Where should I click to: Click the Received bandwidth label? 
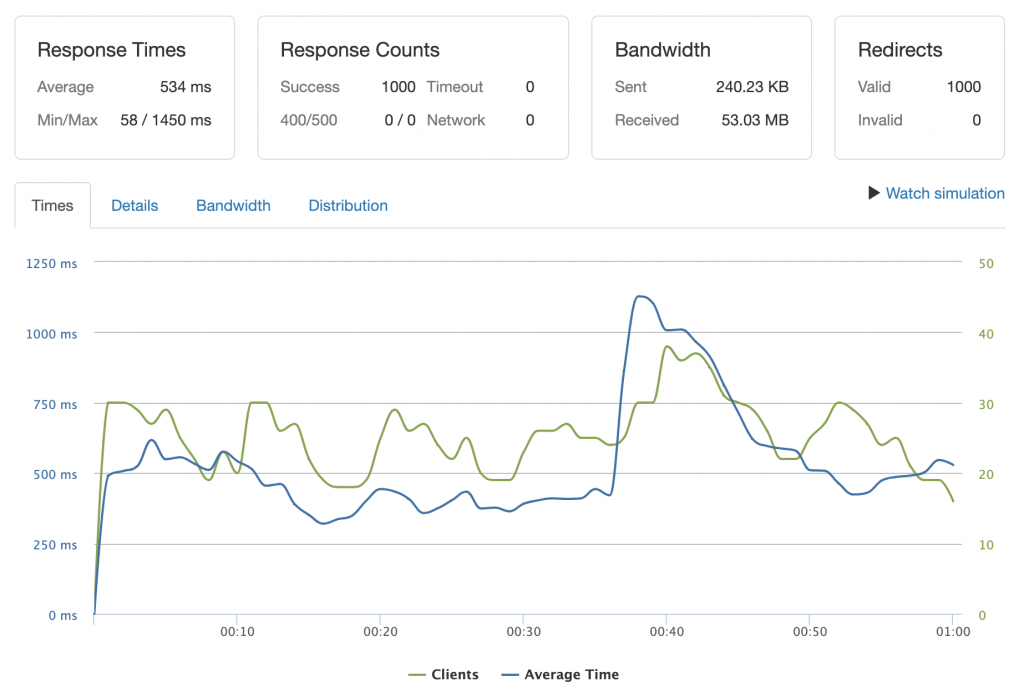pos(647,120)
